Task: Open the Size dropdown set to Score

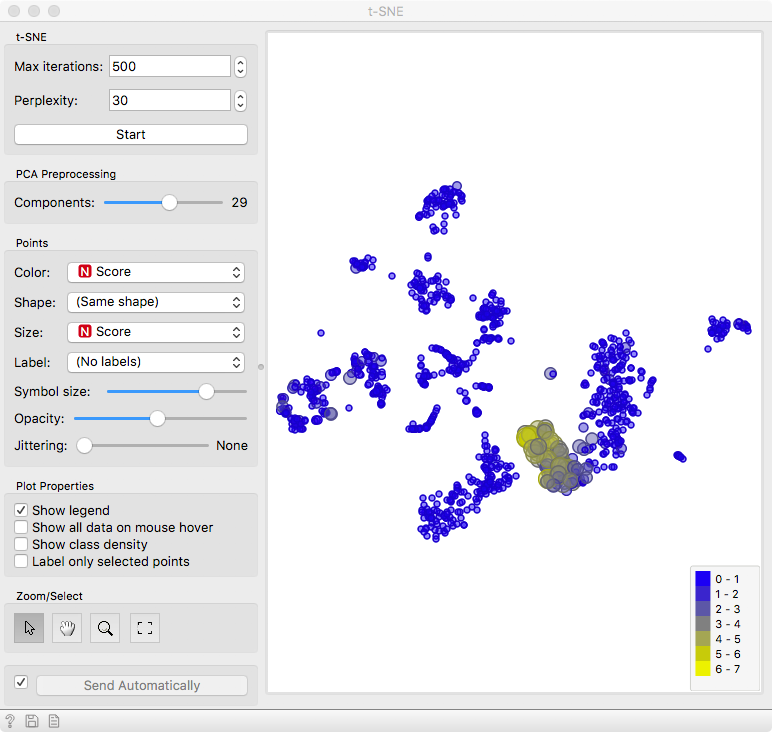Action: (x=156, y=332)
